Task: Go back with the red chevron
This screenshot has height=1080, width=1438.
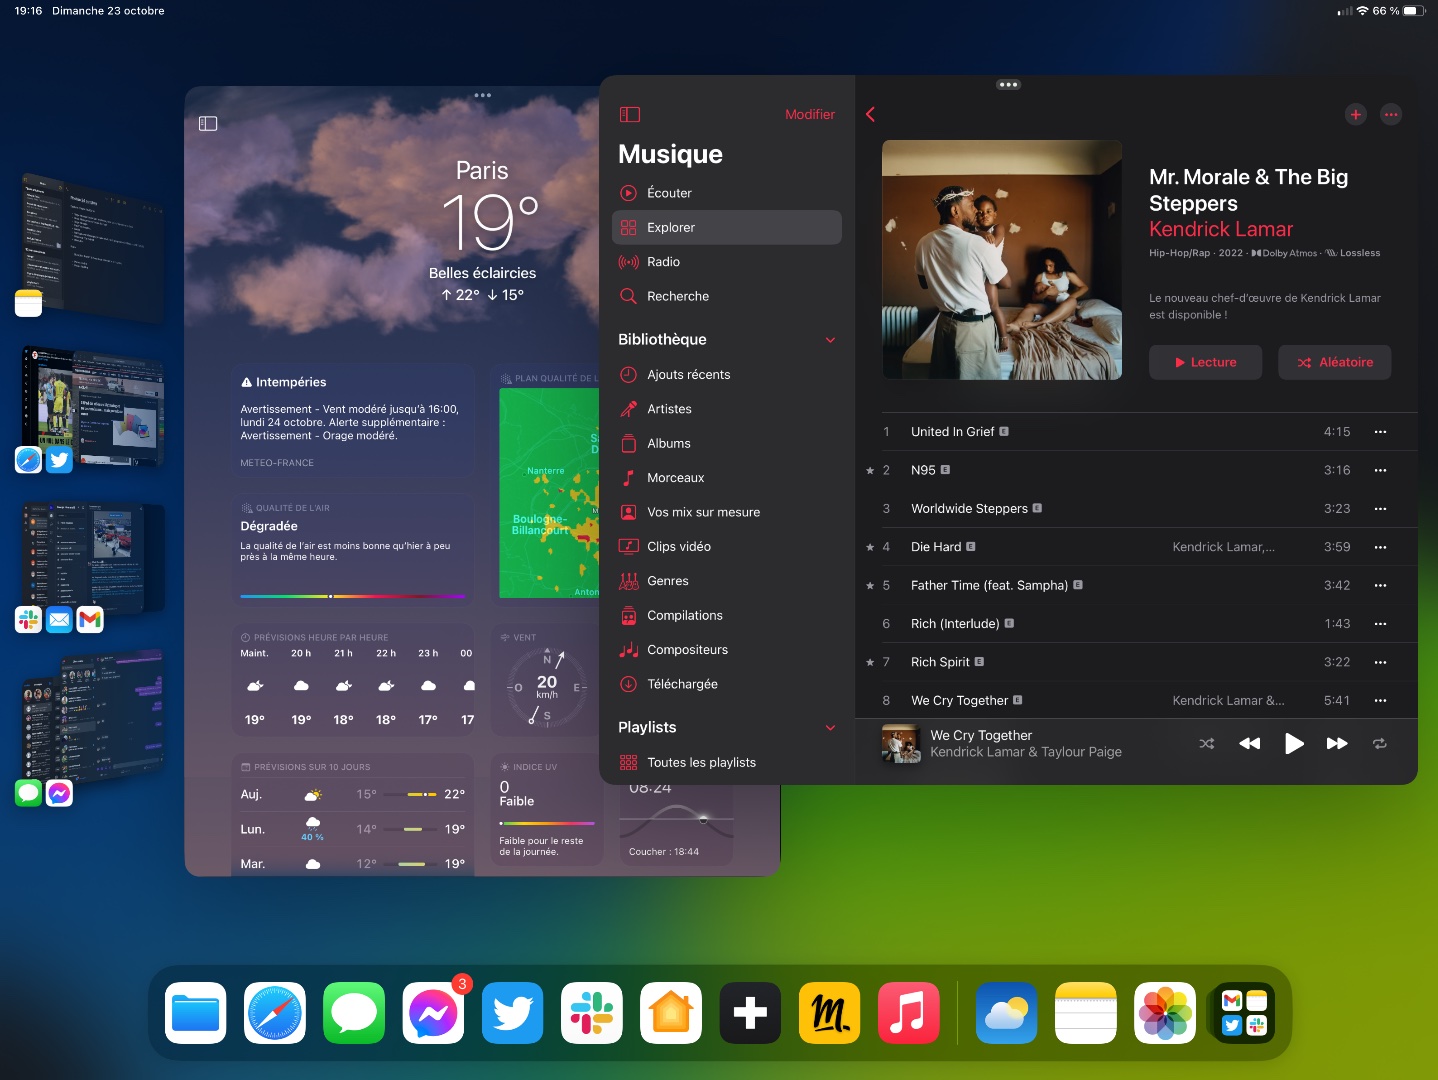Action: [871, 114]
